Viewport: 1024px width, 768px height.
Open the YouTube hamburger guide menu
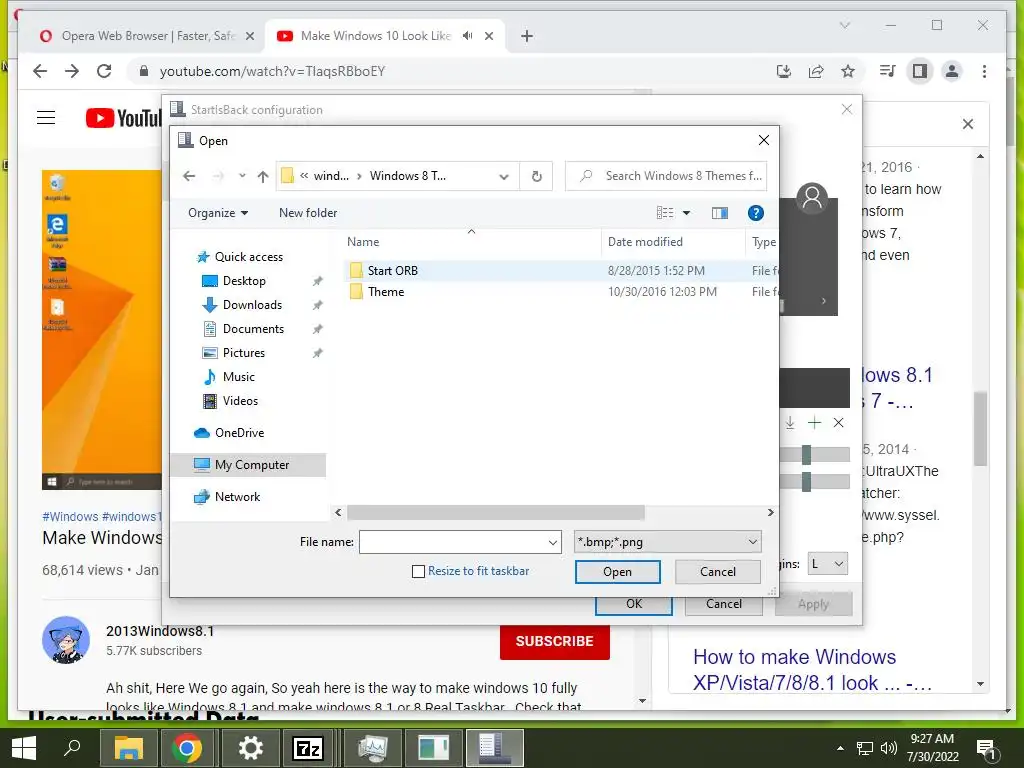click(46, 118)
